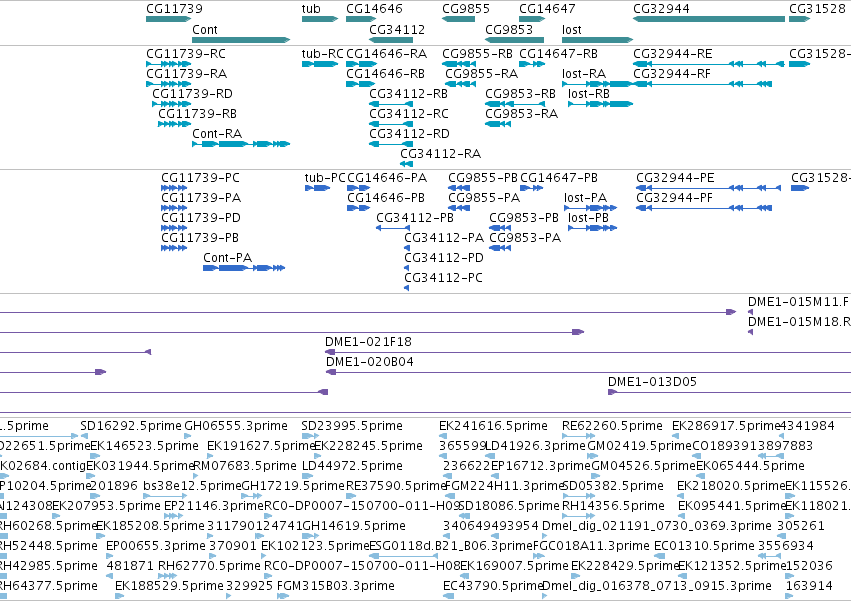
Task: Select protein CG34112-PC
Action: 407,288
